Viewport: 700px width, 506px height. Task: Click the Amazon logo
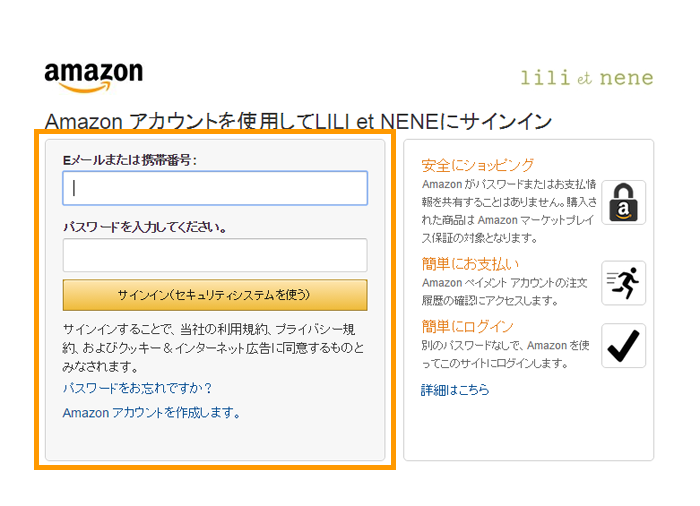93,78
